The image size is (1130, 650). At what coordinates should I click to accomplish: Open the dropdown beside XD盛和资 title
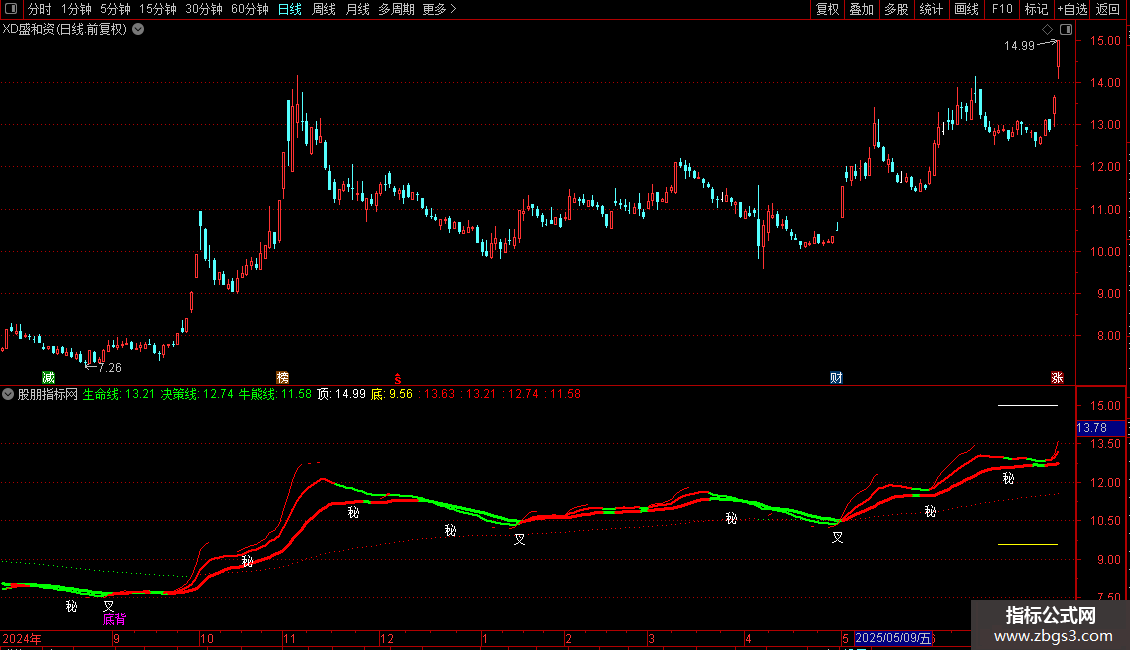coord(138,29)
